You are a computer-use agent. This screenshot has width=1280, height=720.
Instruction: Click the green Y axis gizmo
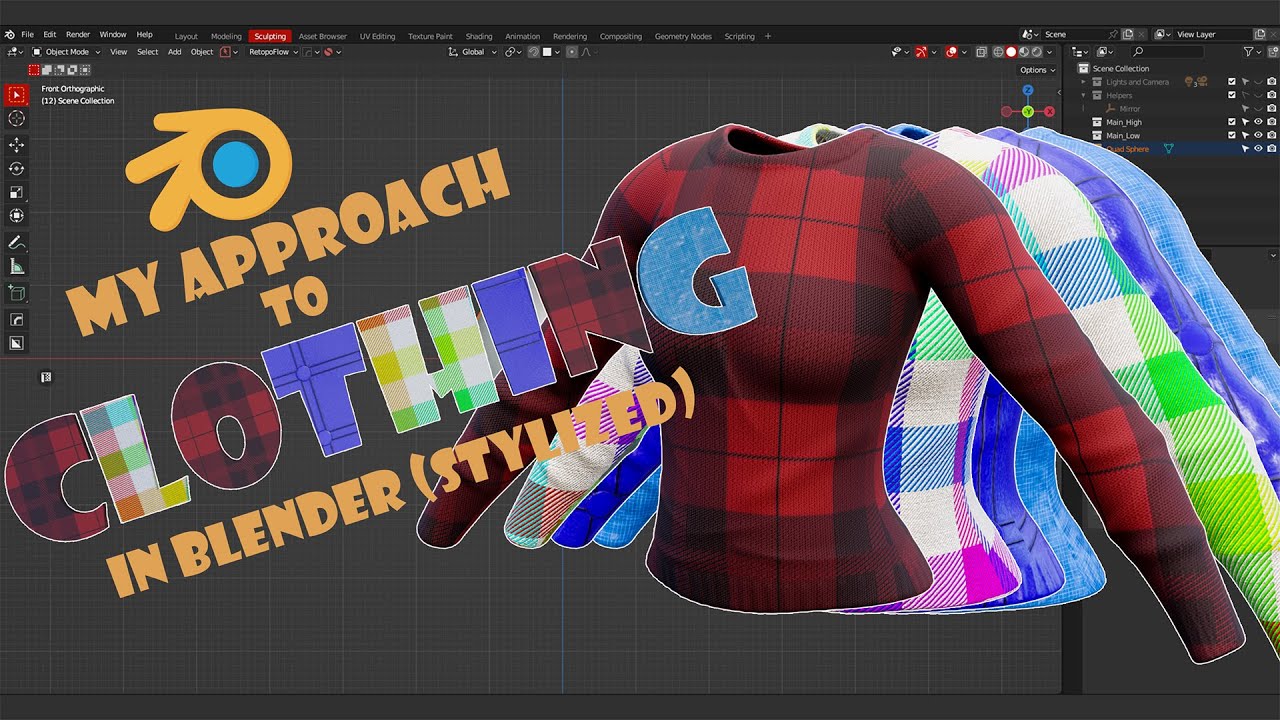[1028, 111]
